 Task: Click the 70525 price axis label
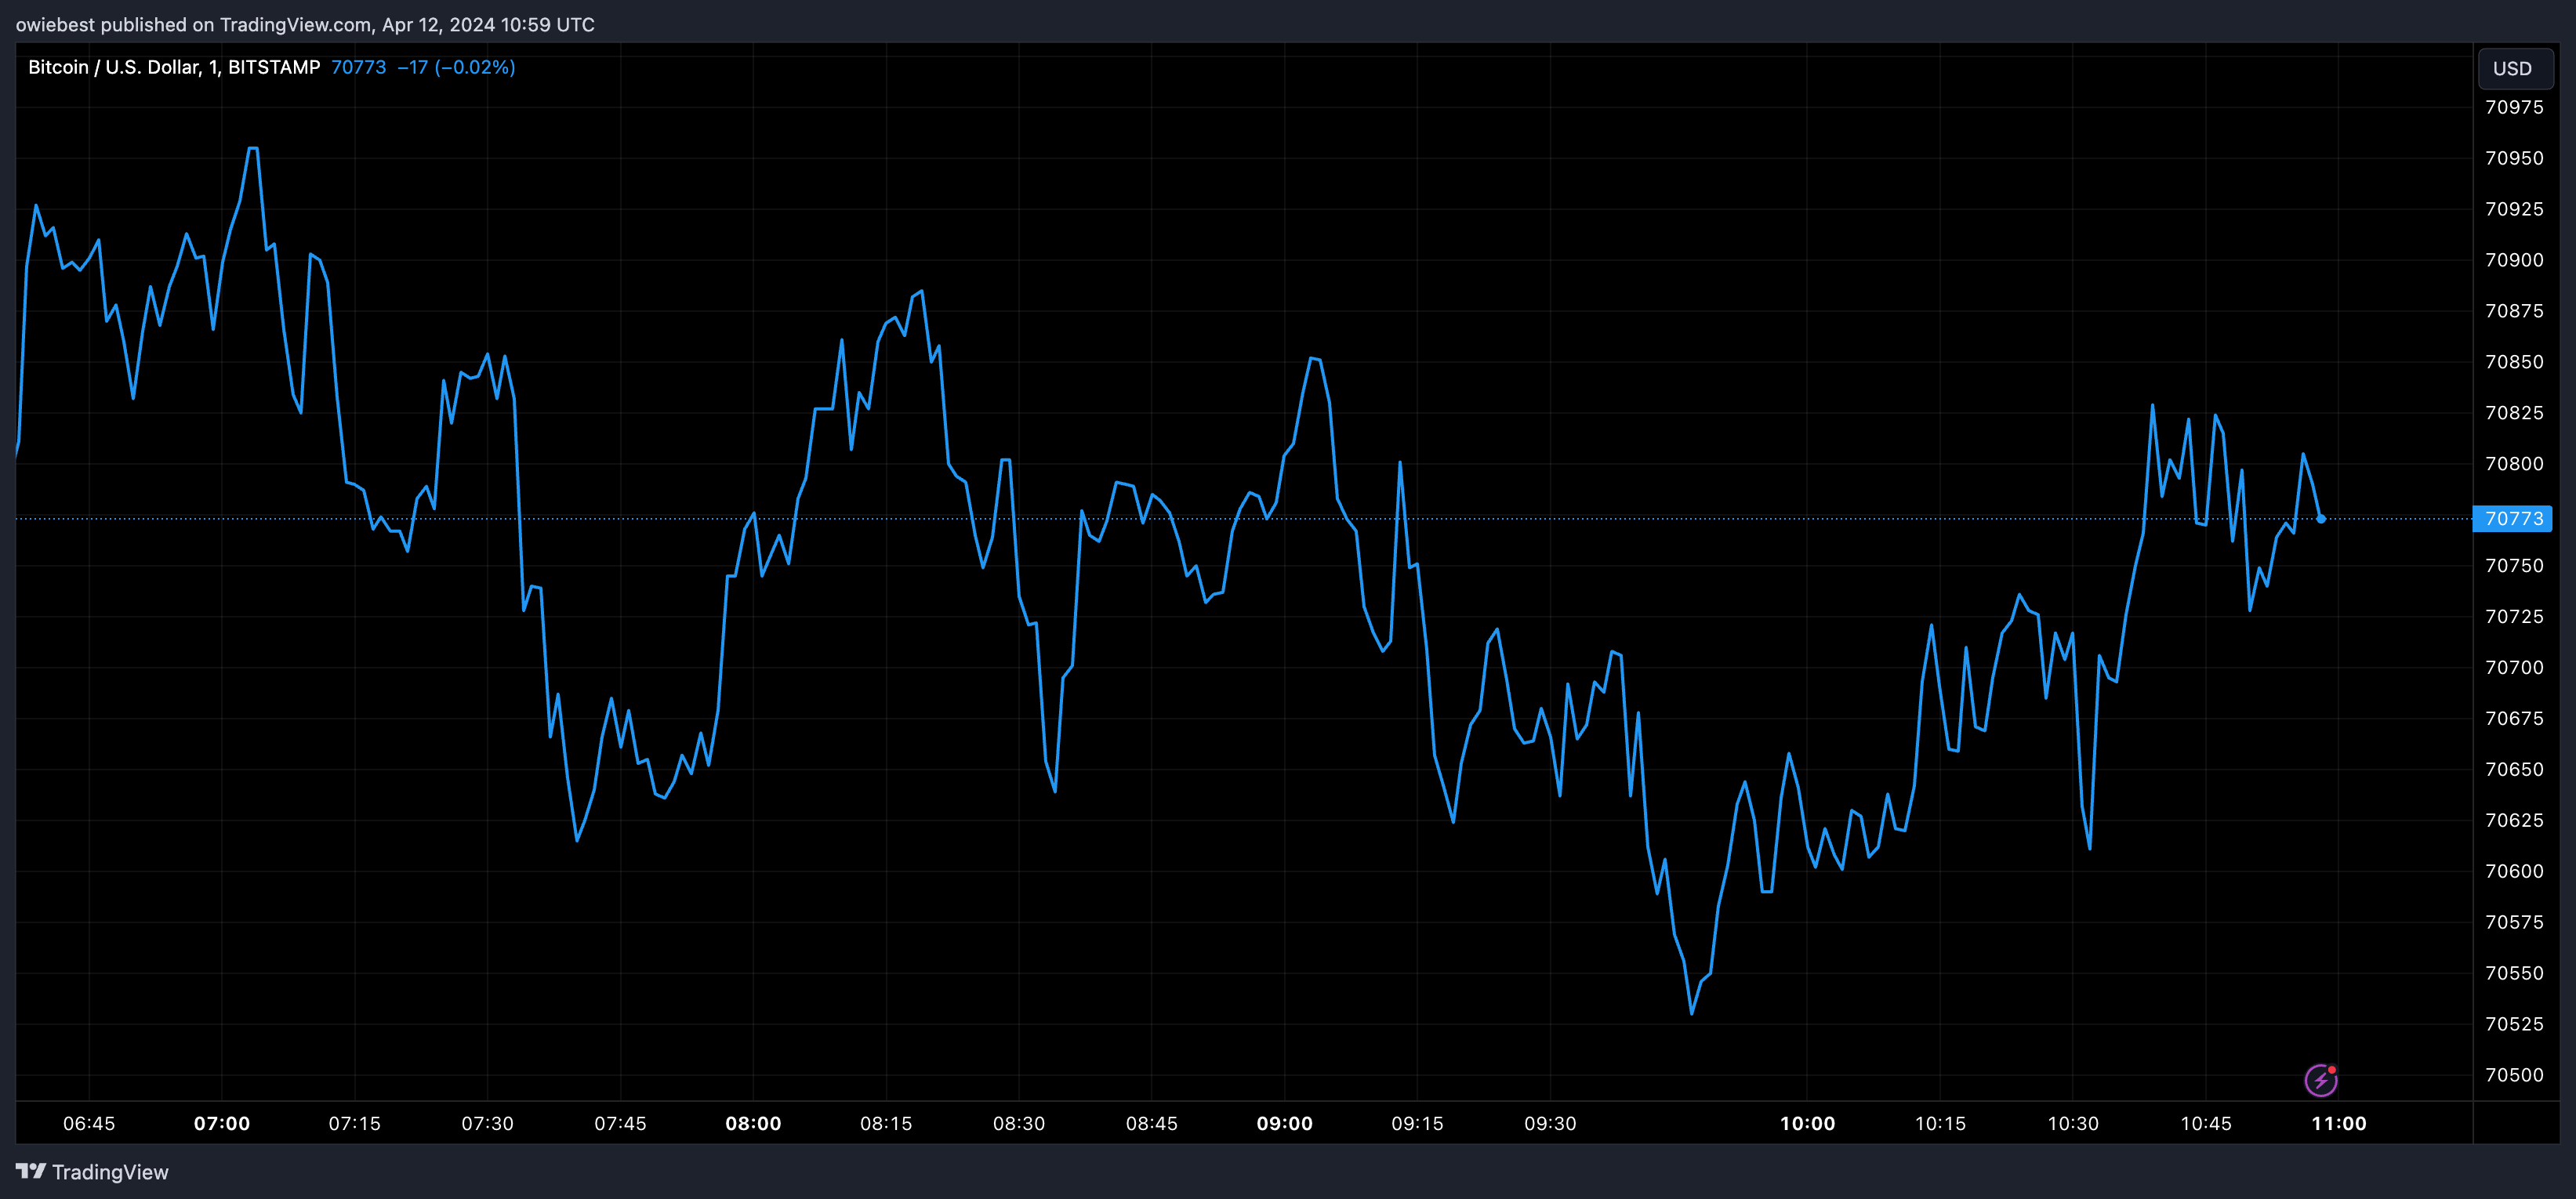pos(2514,1024)
